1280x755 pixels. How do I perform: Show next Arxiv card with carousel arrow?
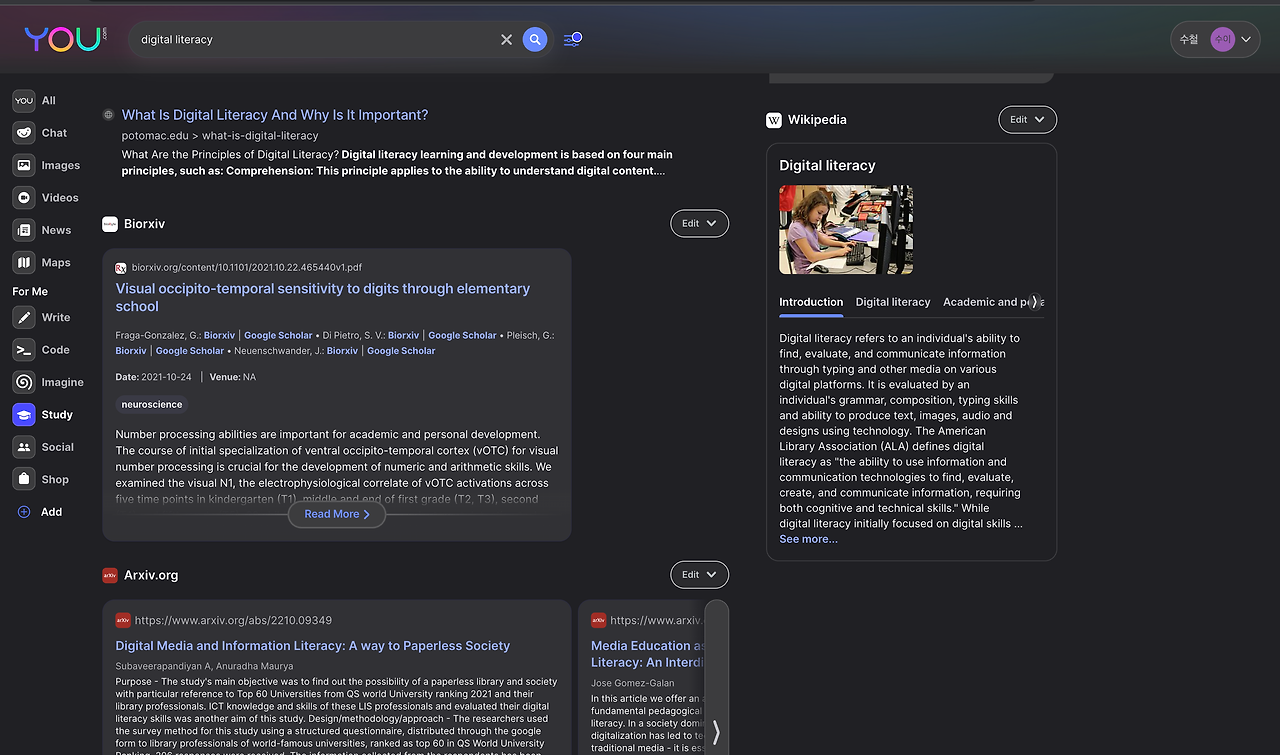716,733
